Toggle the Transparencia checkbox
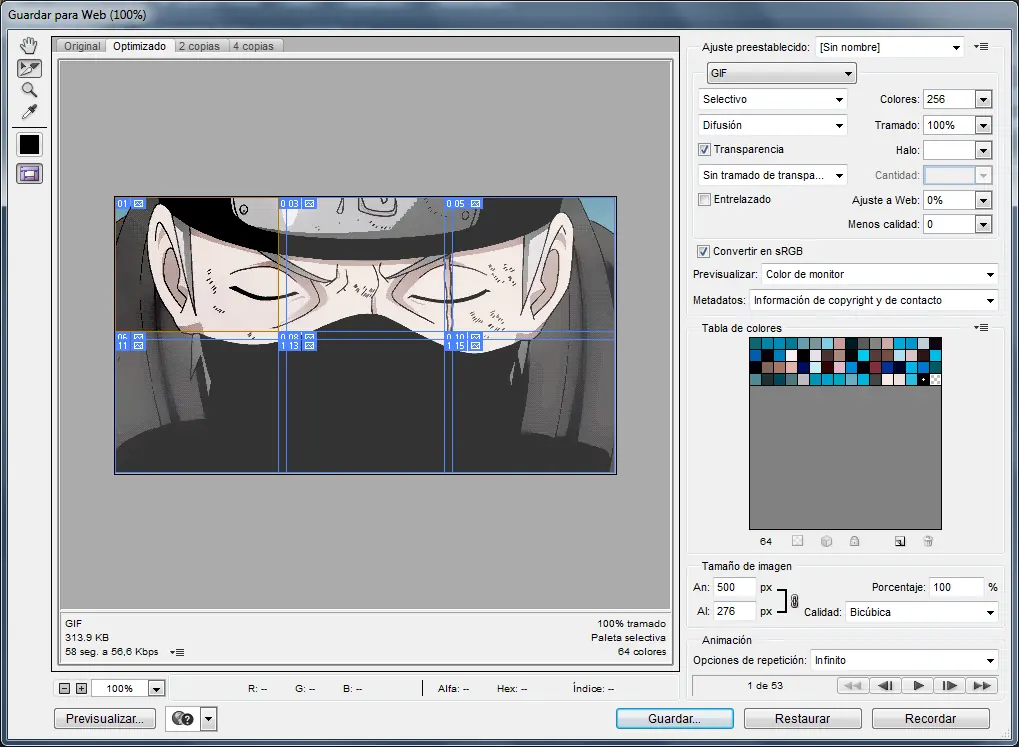 704,150
